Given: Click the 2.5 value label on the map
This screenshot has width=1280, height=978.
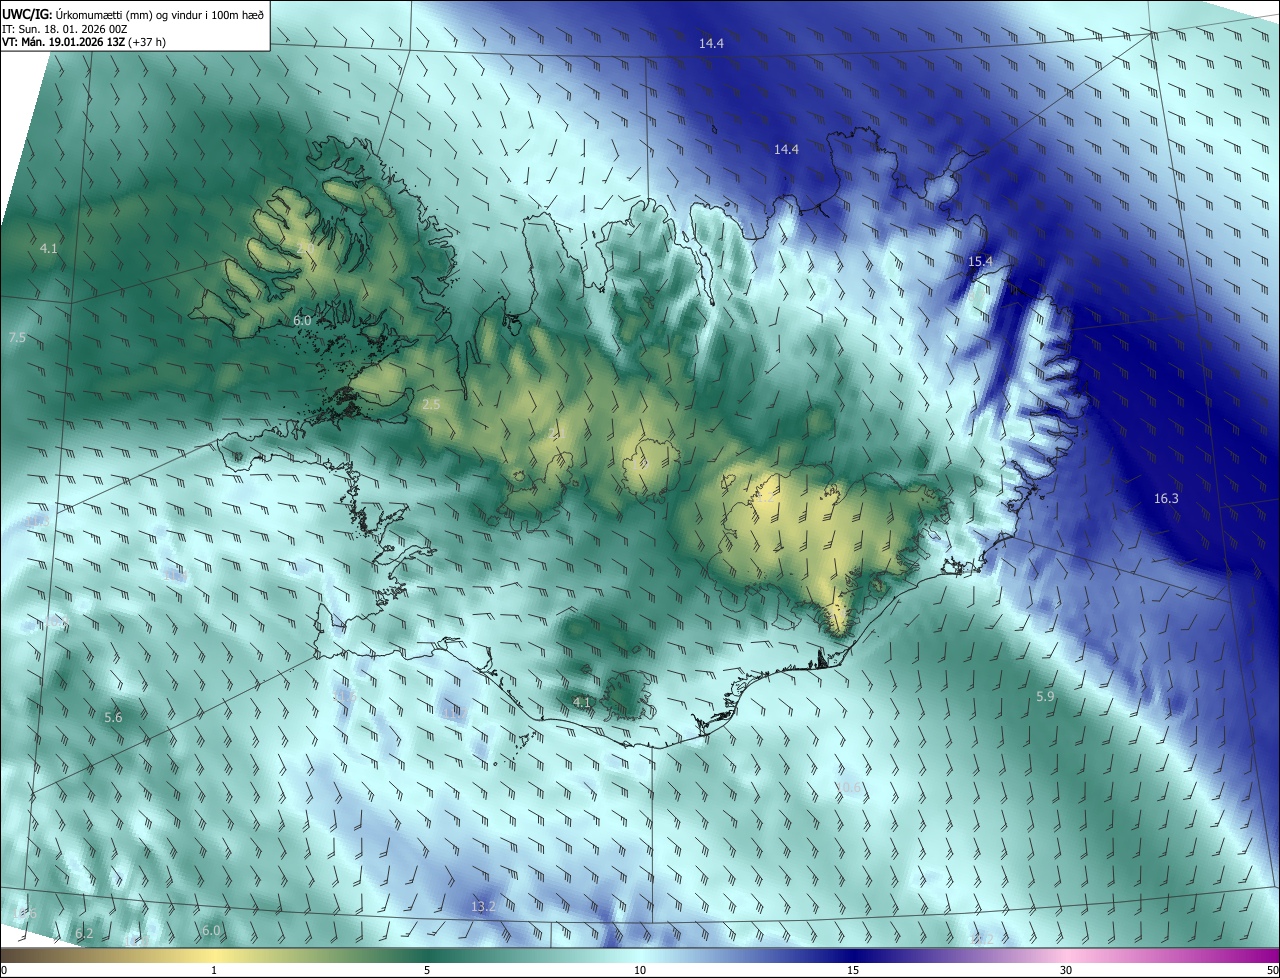Looking at the screenshot, I should tap(431, 404).
